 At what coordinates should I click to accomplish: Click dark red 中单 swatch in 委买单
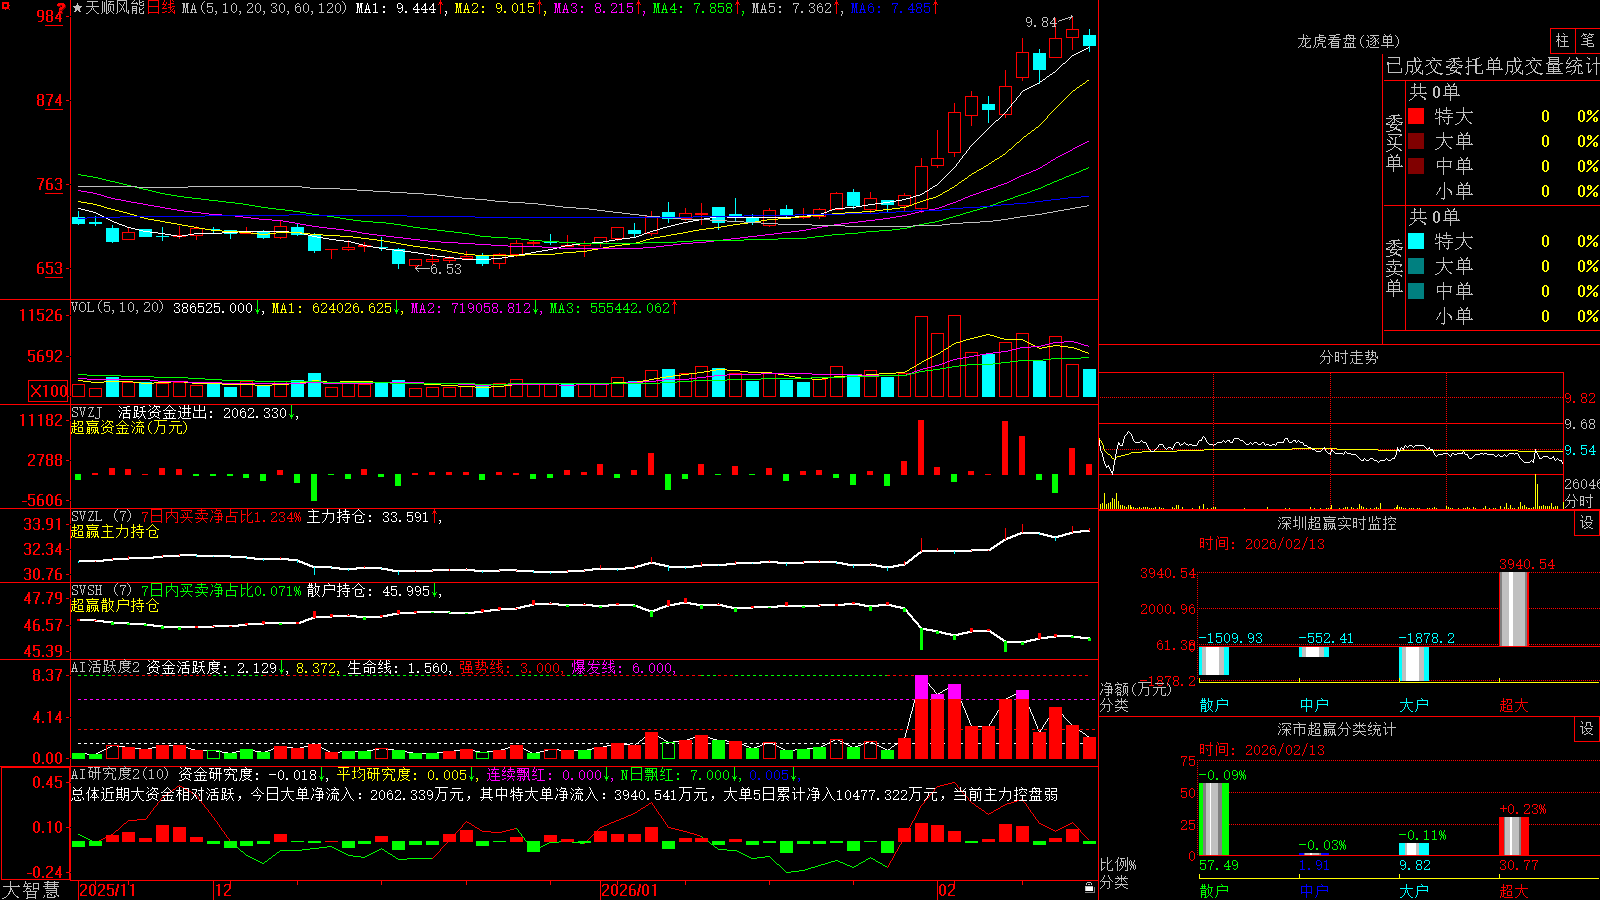(x=1416, y=166)
